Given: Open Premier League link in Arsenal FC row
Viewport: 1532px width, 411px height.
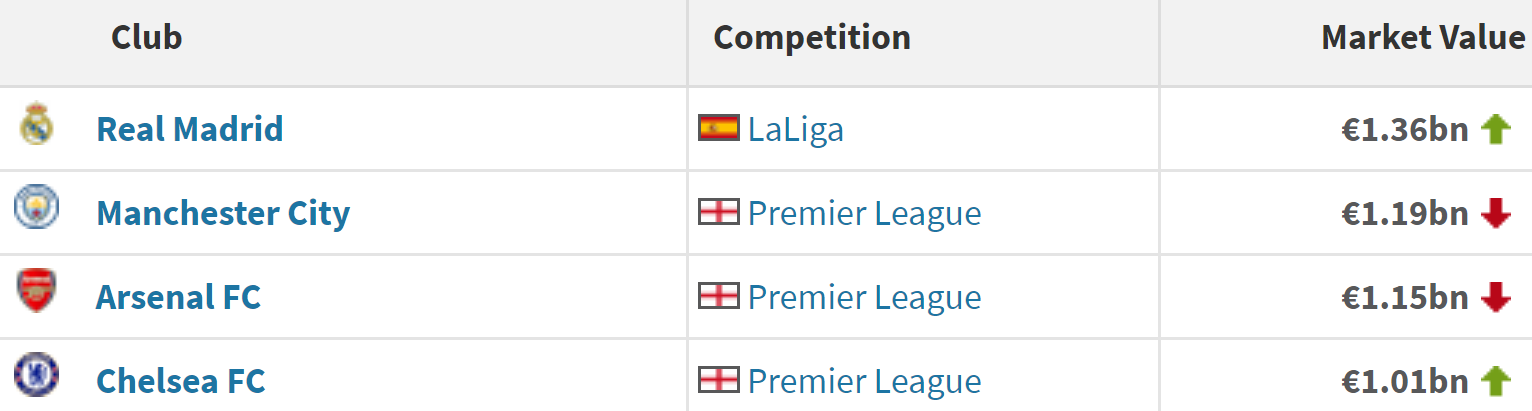Looking at the screenshot, I should coord(864,297).
